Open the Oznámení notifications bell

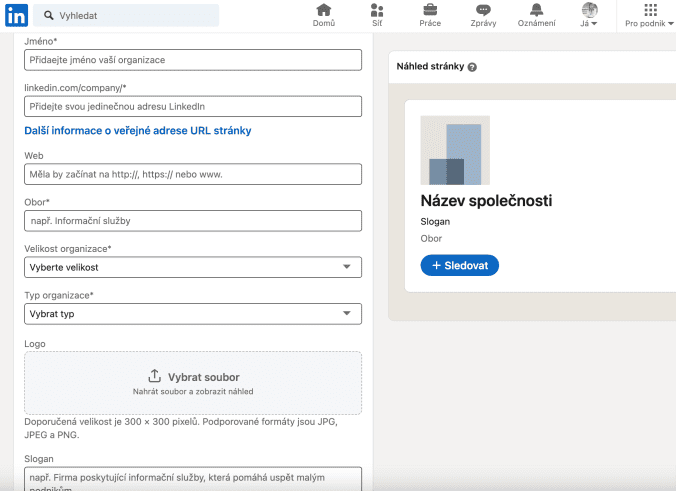[x=536, y=11]
